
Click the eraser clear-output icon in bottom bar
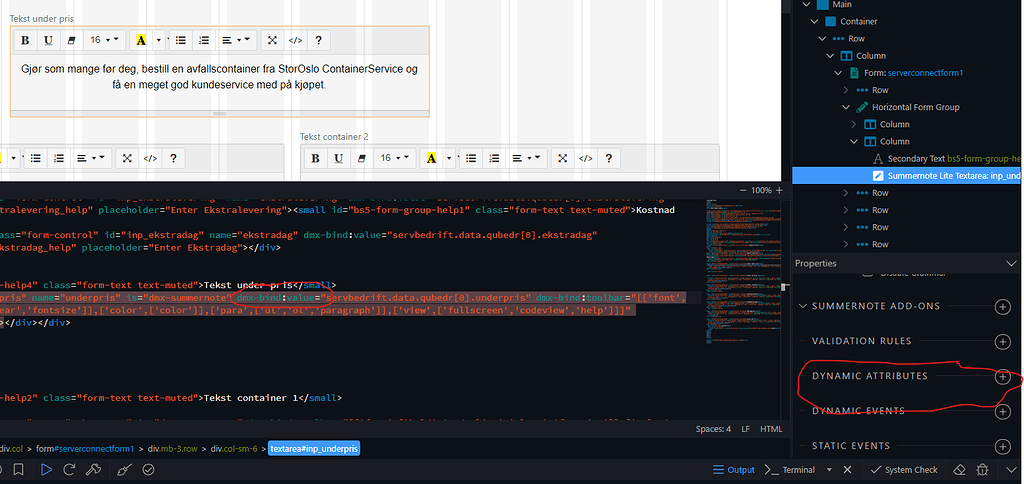point(959,470)
